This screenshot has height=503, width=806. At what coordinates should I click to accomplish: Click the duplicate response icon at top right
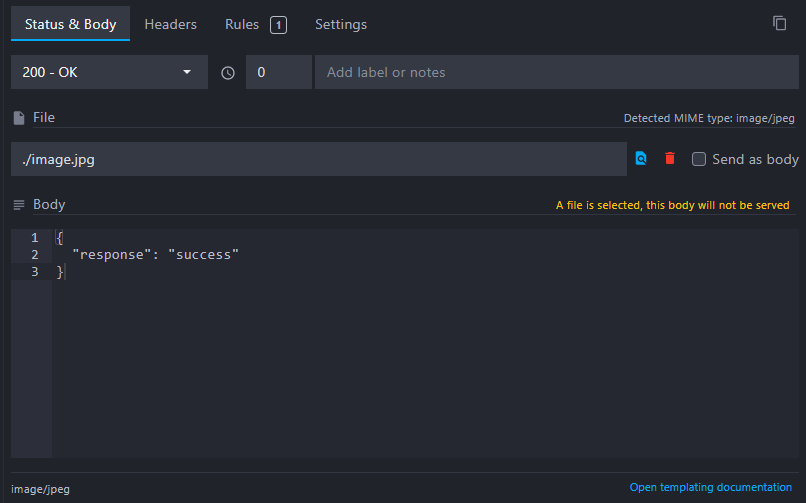[780, 23]
